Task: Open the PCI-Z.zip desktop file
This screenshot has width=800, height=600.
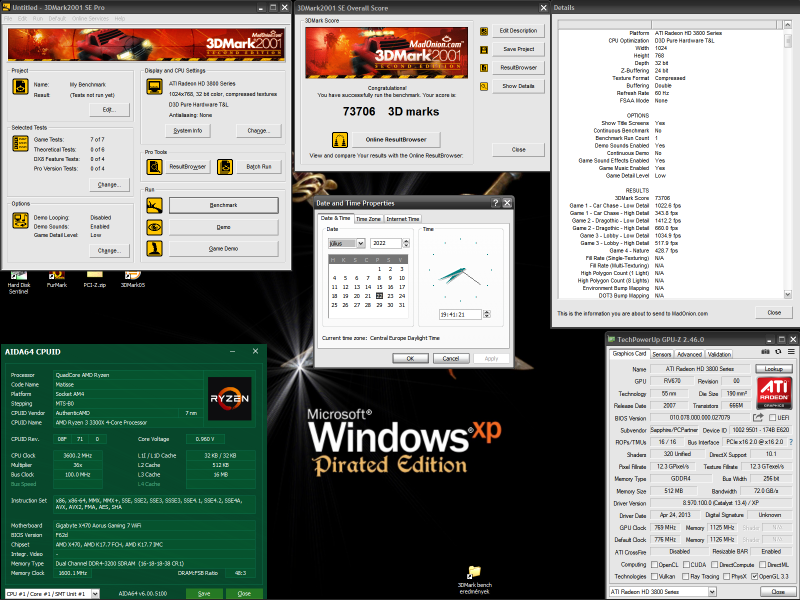Action: click(95, 280)
